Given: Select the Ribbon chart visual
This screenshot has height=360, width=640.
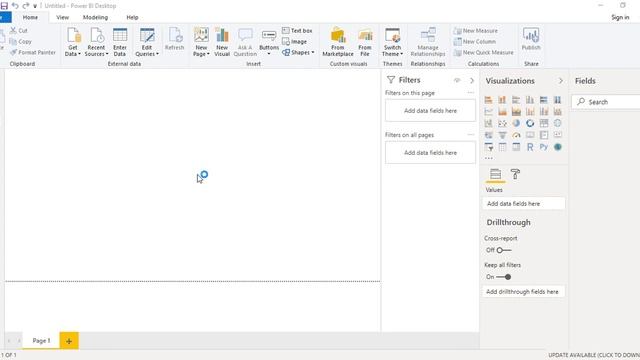Looking at the screenshot, I should tap(558, 111).
